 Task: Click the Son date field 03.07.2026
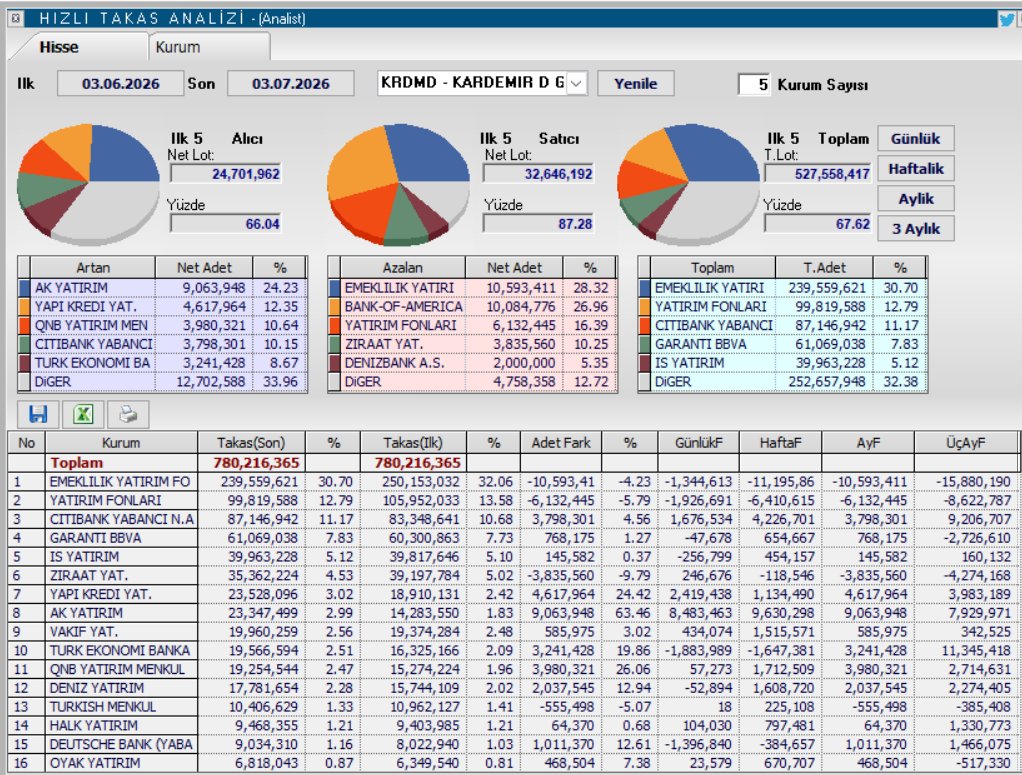tap(291, 83)
